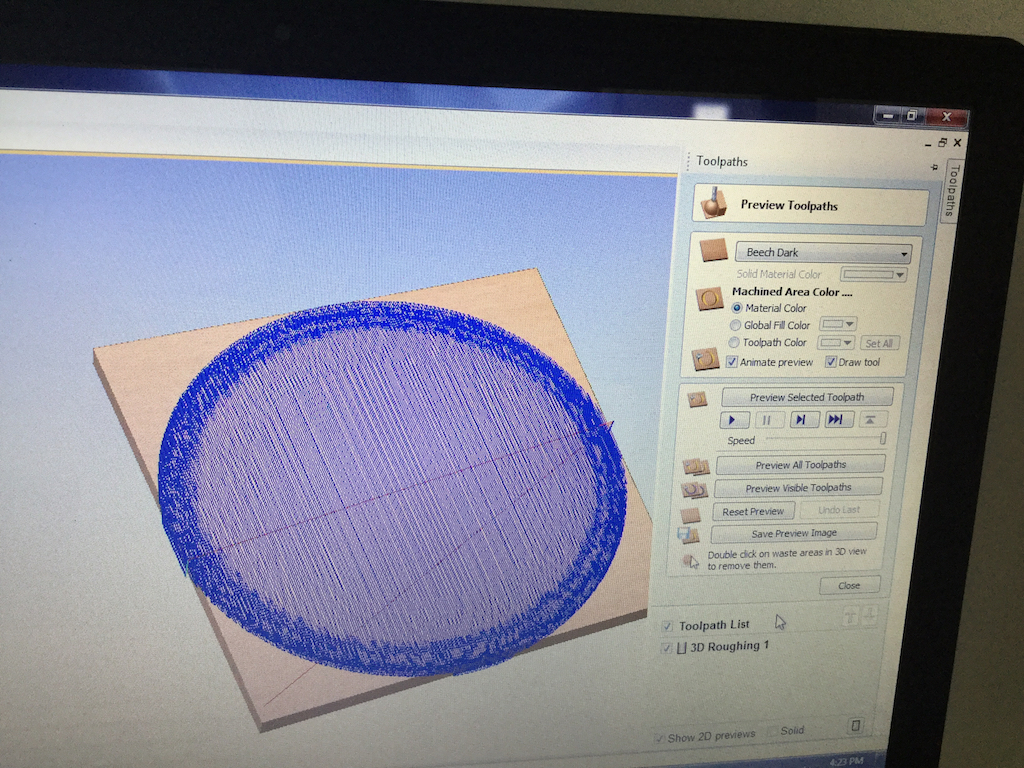This screenshot has width=1024, height=768.
Task: Move the toolpath down in the list
Action: [869, 615]
